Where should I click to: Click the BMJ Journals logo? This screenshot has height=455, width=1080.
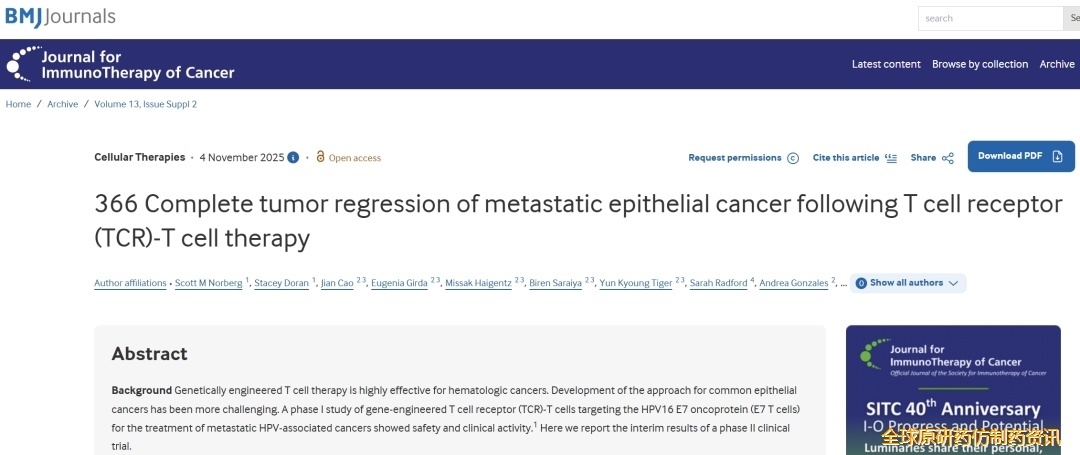coord(60,16)
